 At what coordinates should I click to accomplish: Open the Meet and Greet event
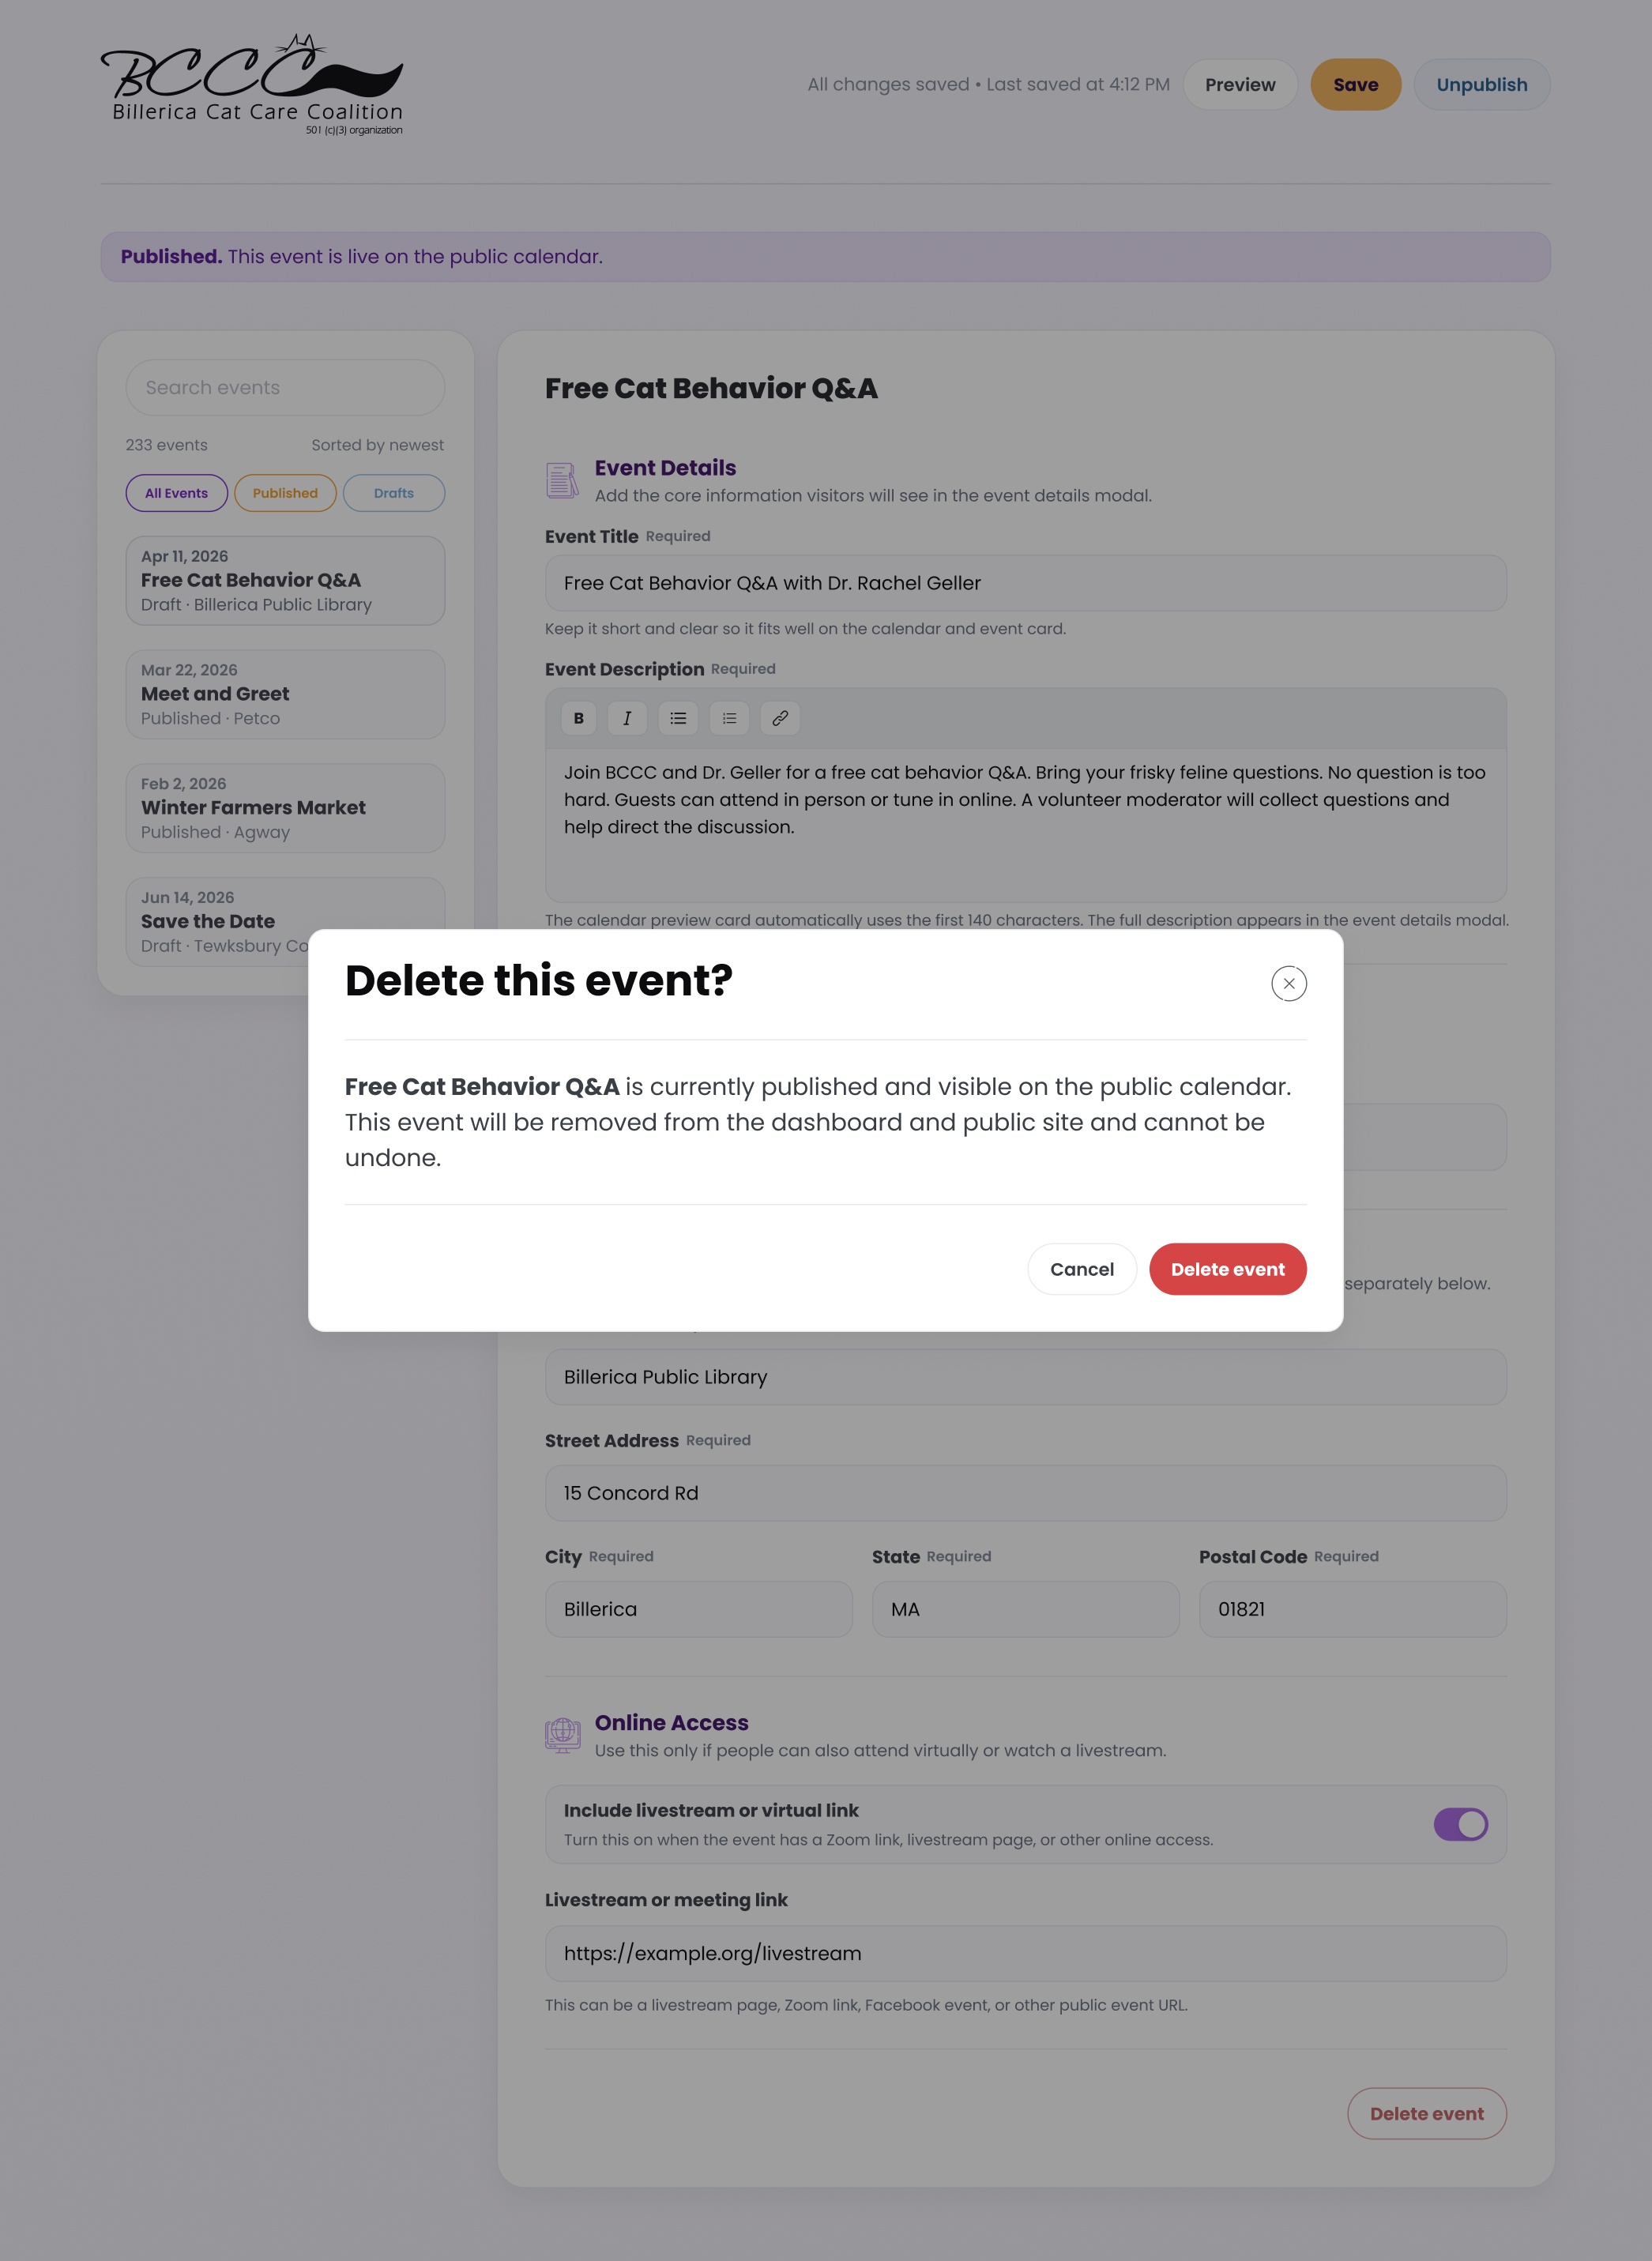pyautogui.click(x=285, y=694)
